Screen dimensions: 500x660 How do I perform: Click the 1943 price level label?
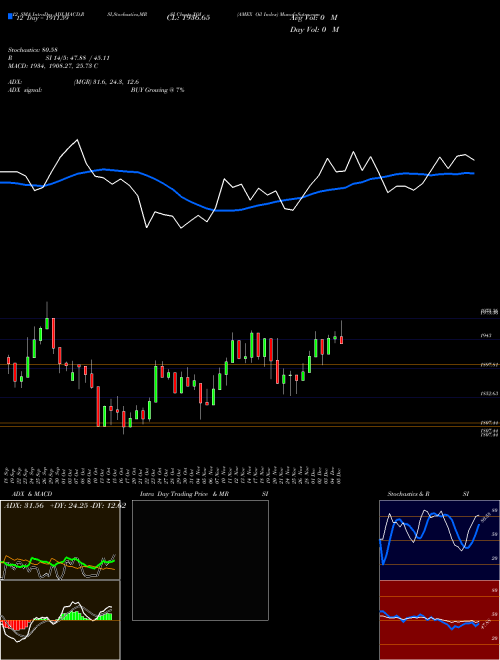[486, 336]
